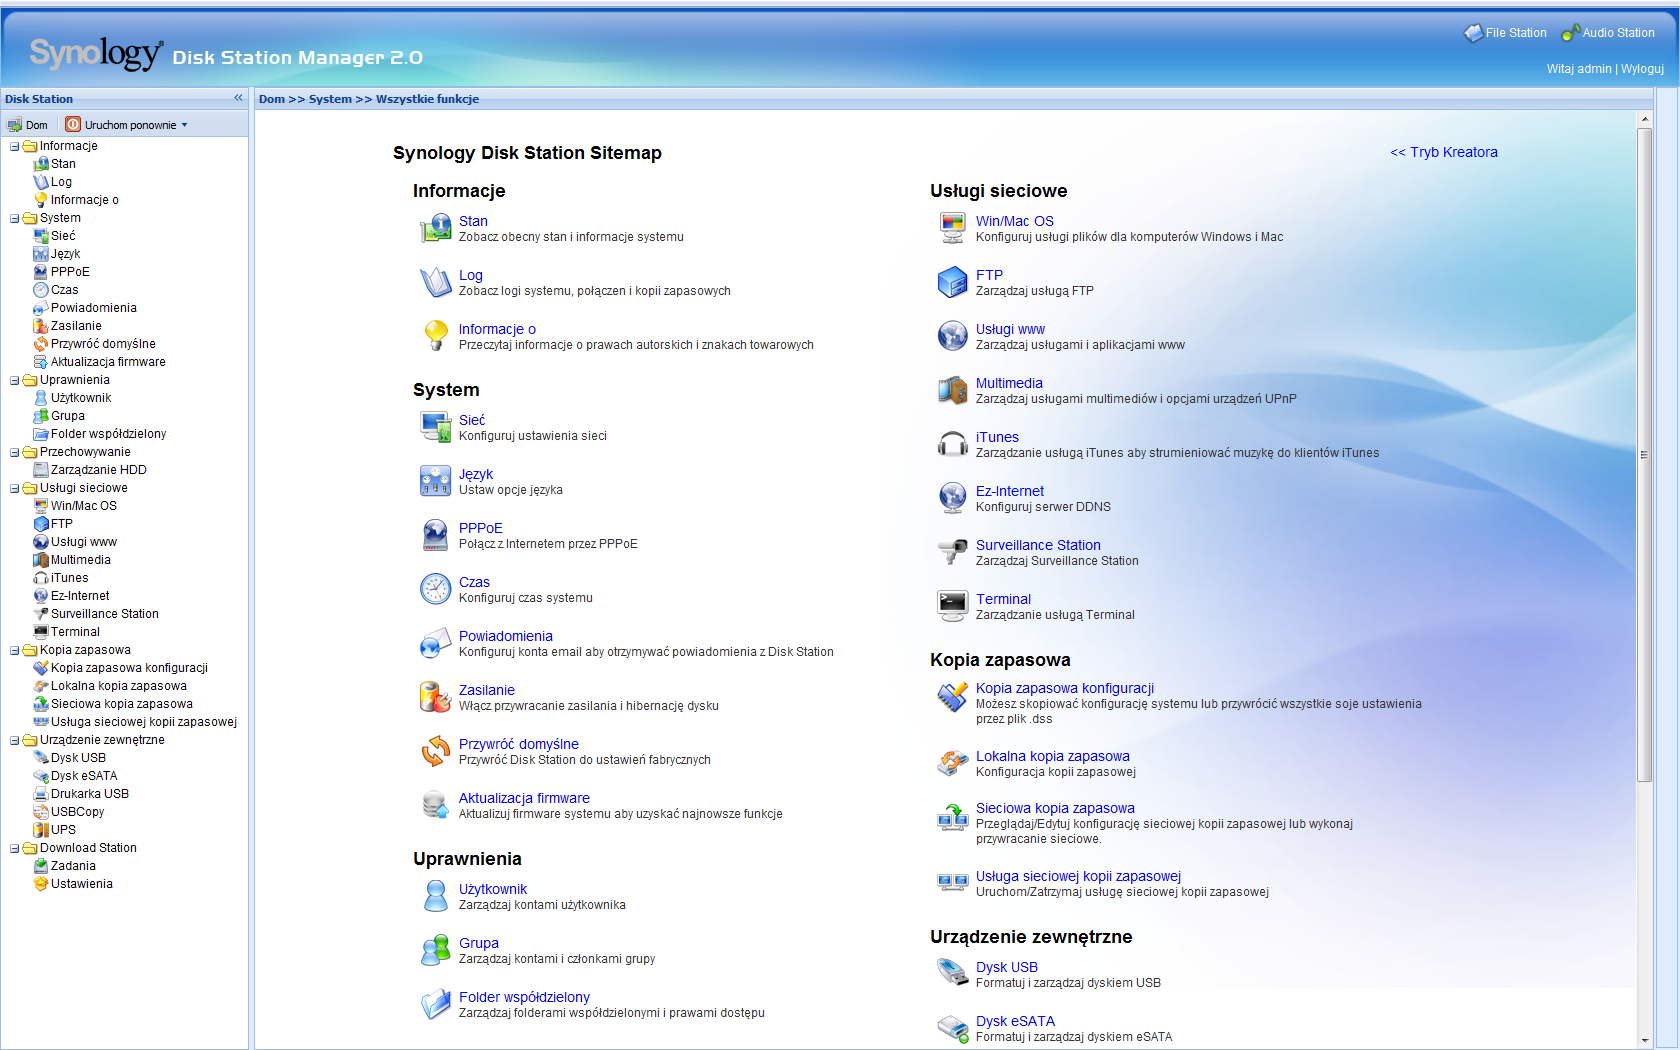Image resolution: width=1680 pixels, height=1050 pixels.
Task: Click the Dom toolbar button
Action: (x=28, y=125)
